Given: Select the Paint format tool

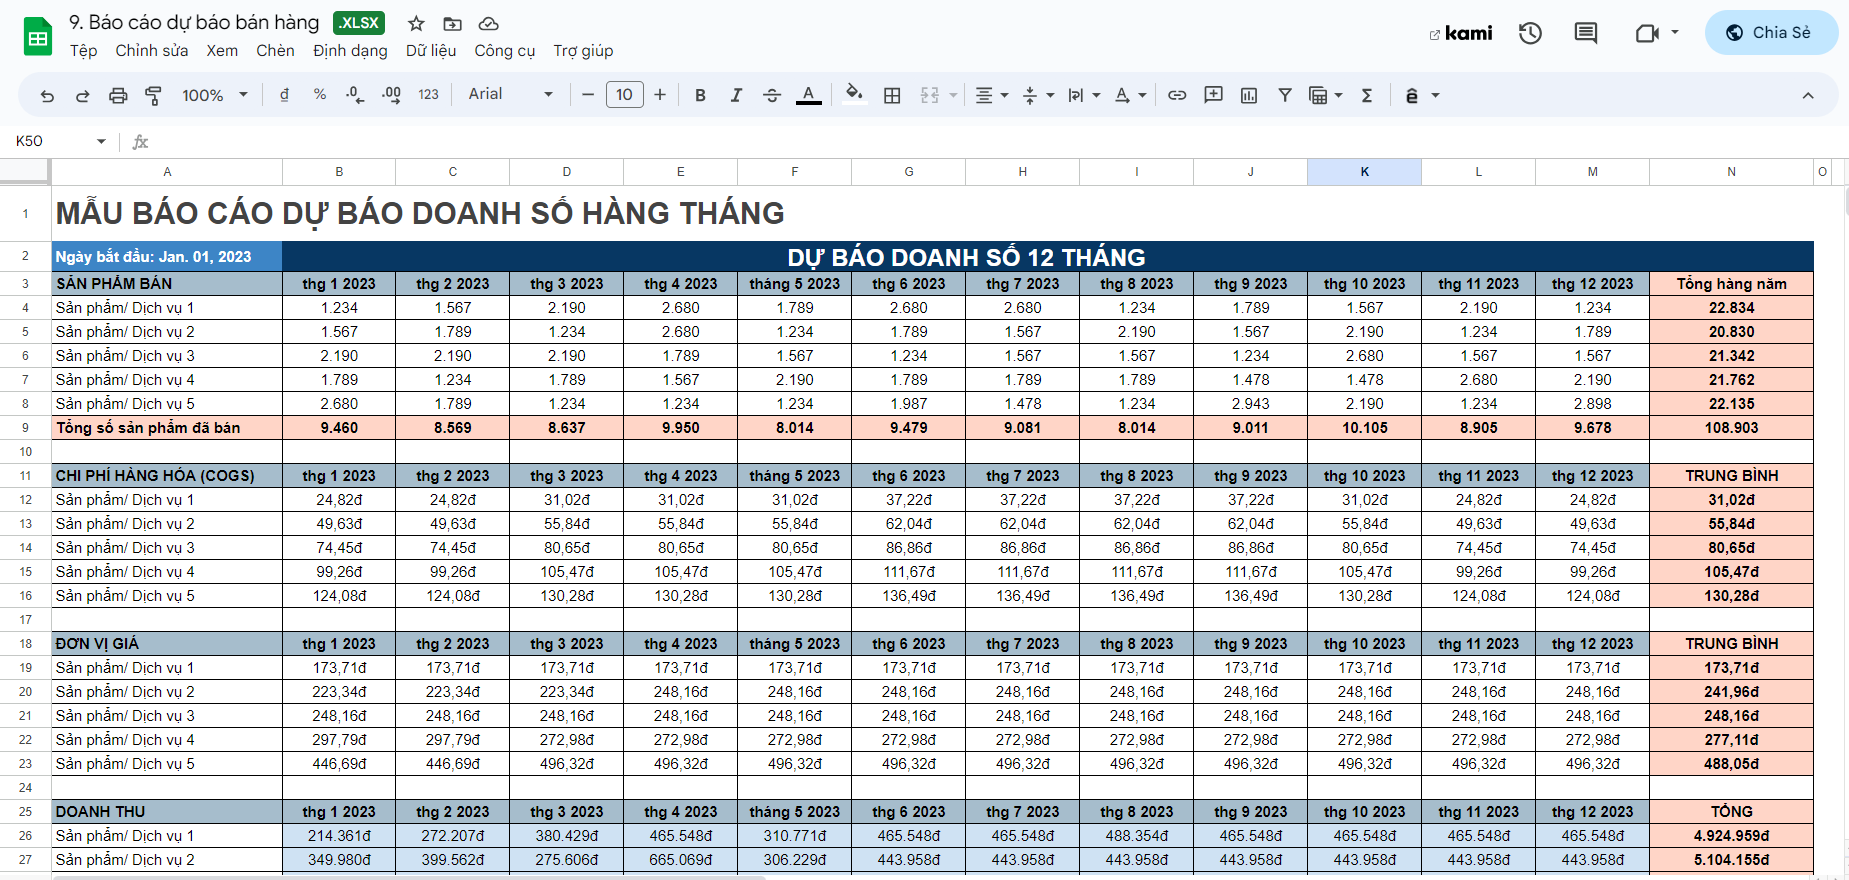Looking at the screenshot, I should click(153, 95).
